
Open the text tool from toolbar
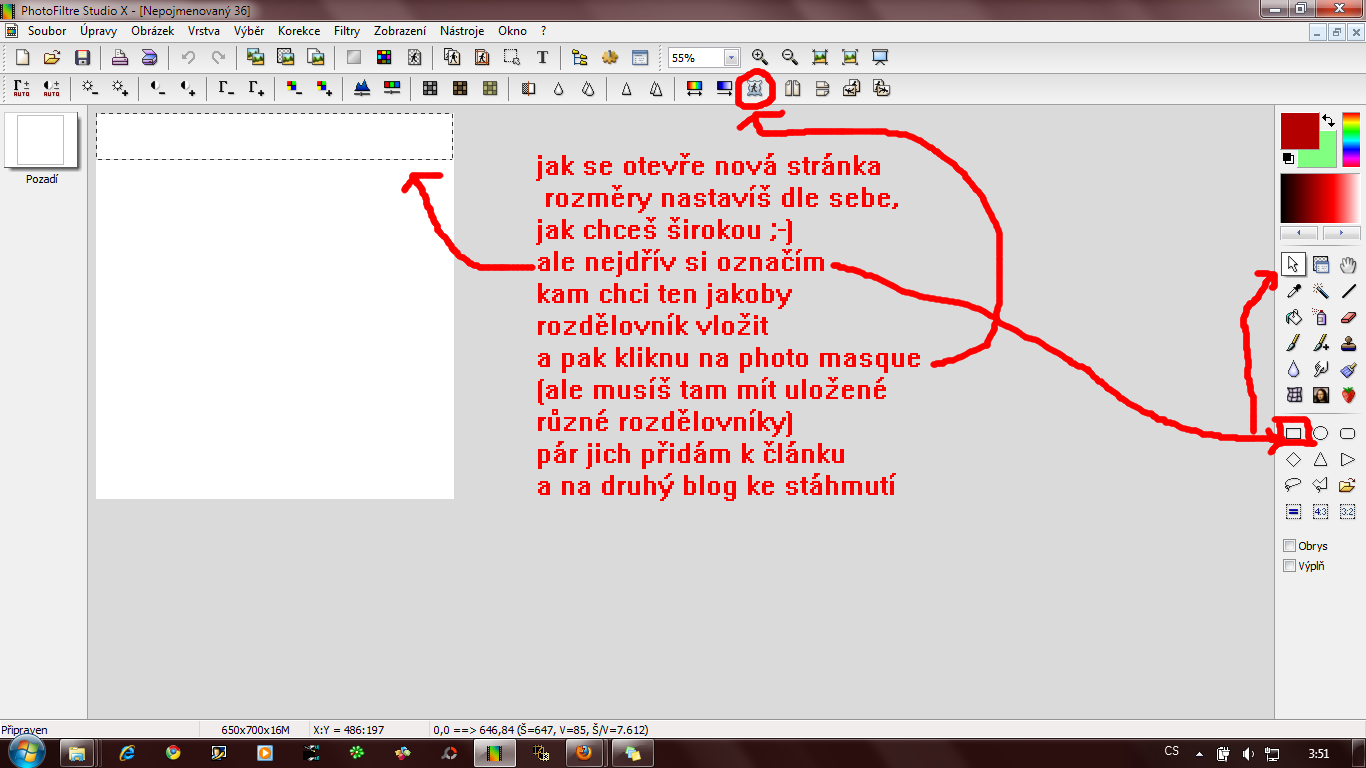tap(542, 58)
